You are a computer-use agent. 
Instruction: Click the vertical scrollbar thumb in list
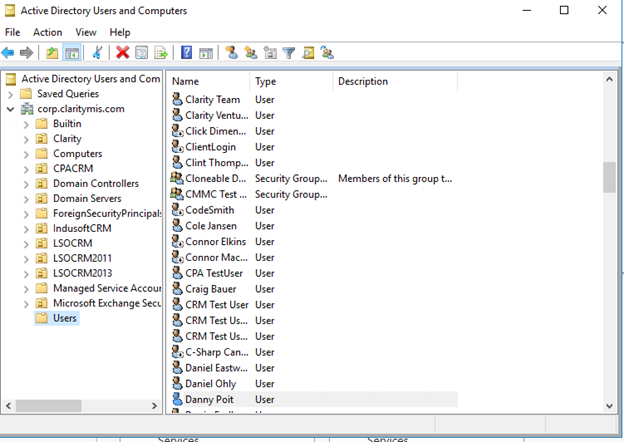pos(609,177)
